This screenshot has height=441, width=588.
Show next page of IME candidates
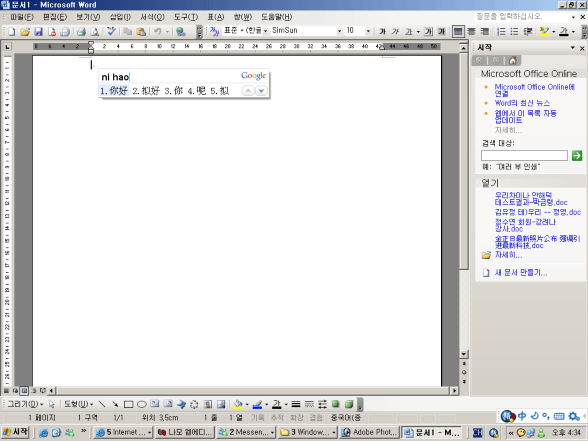tap(261, 91)
